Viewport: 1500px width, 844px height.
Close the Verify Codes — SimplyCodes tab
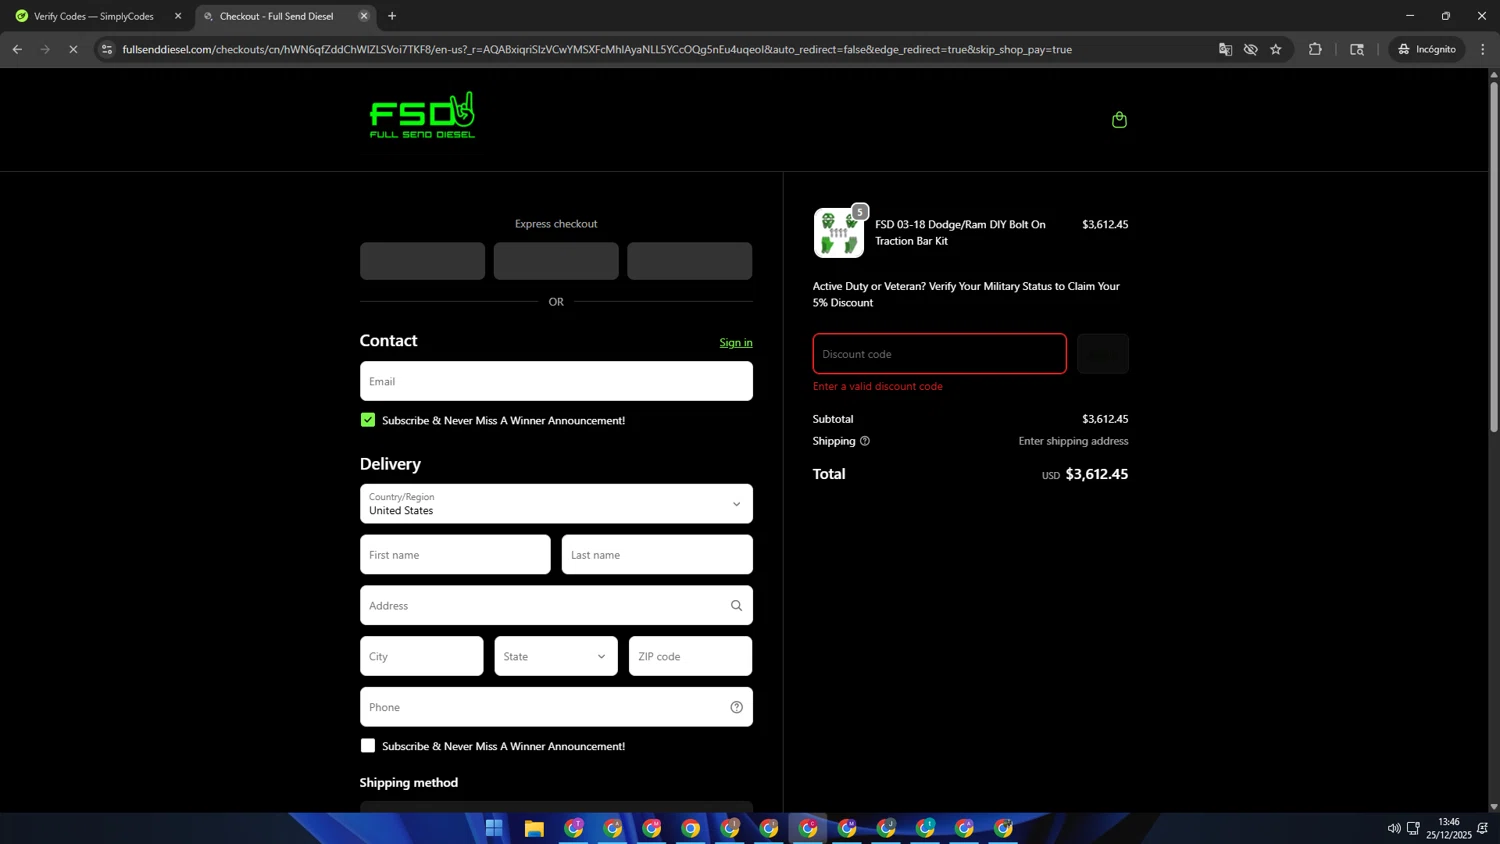point(178,16)
